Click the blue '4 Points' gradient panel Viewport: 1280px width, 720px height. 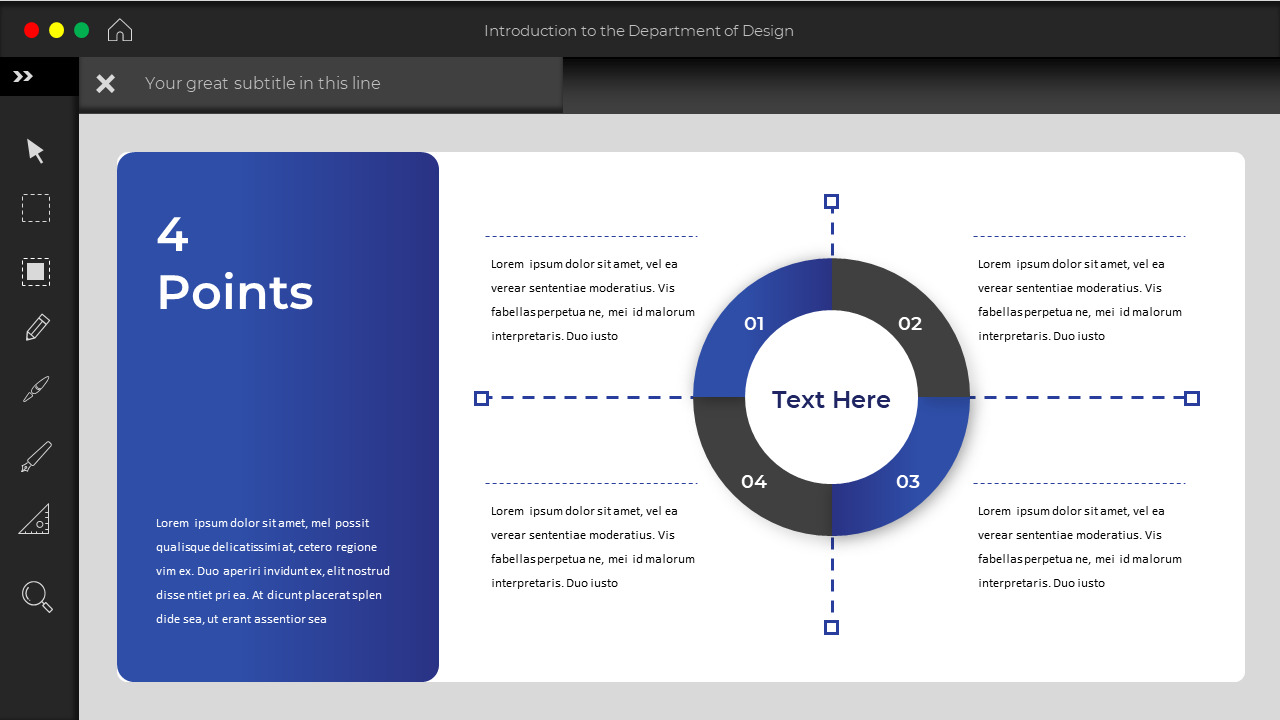click(x=277, y=415)
